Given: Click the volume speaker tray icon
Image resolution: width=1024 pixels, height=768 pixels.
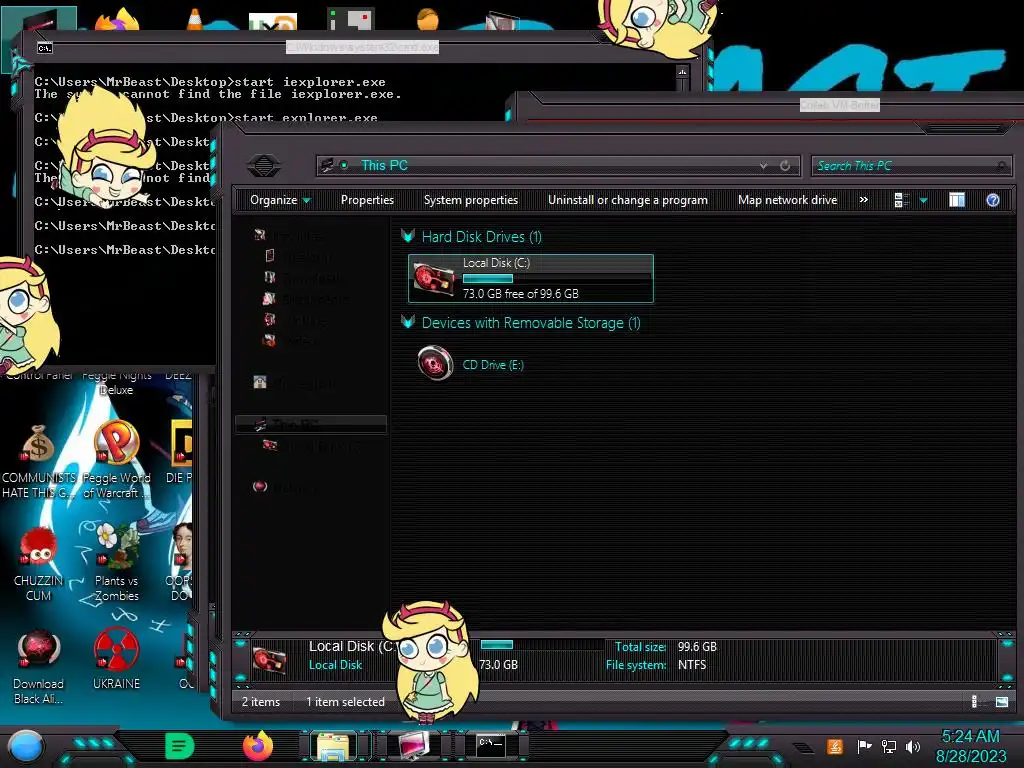Looking at the screenshot, I should tap(913, 746).
